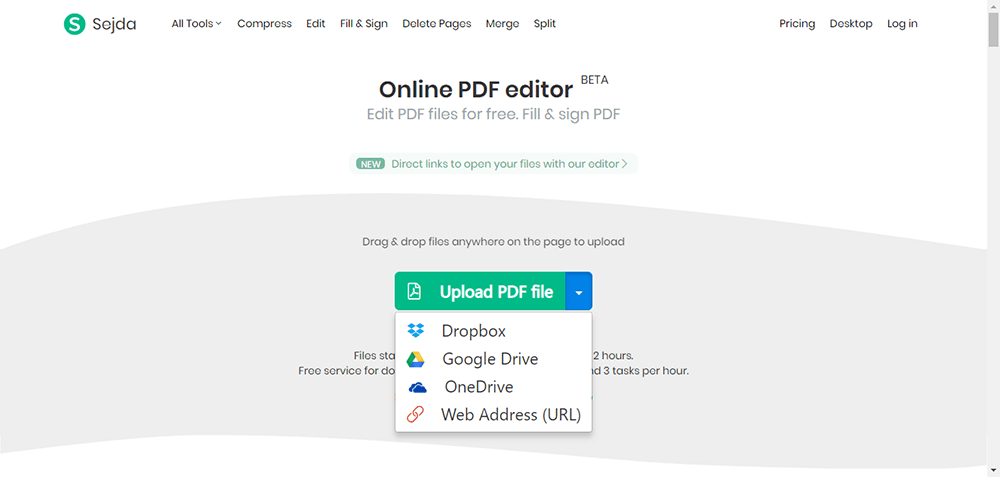1000x477 pixels.
Task: Click the Web Address link chain icon
Action: coord(416,415)
